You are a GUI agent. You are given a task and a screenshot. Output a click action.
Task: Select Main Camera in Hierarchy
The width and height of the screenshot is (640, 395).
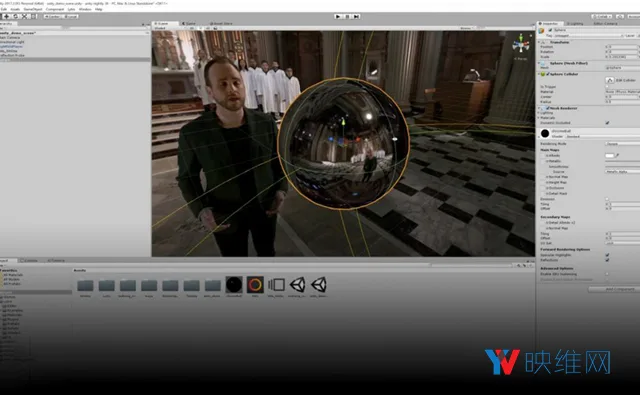10,38
